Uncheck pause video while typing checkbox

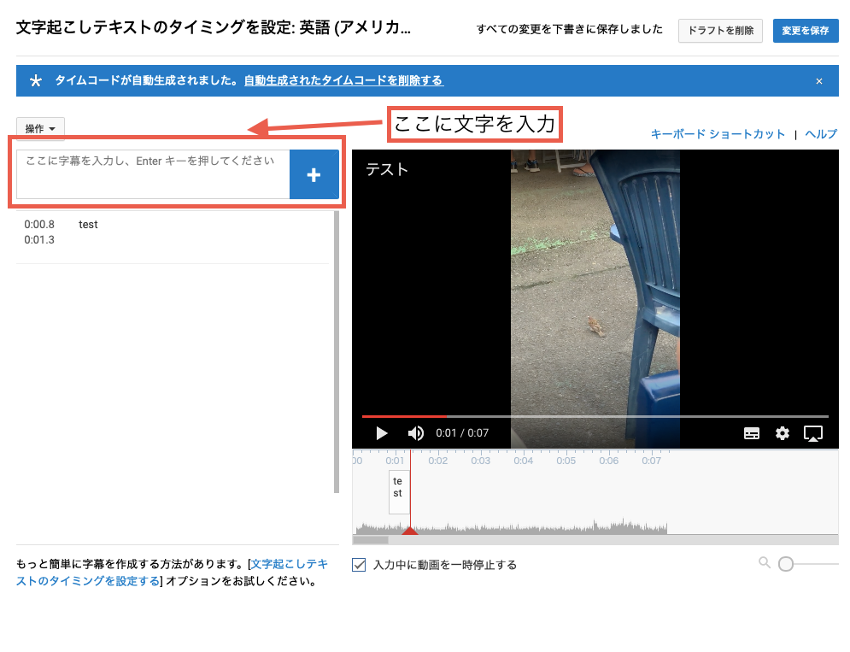pyautogui.click(x=360, y=565)
